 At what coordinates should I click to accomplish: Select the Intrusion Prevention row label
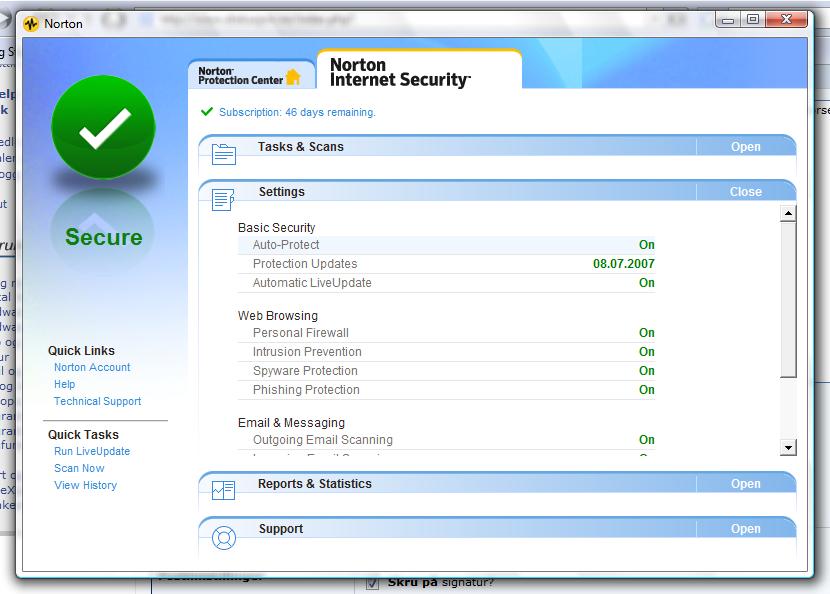(x=307, y=352)
